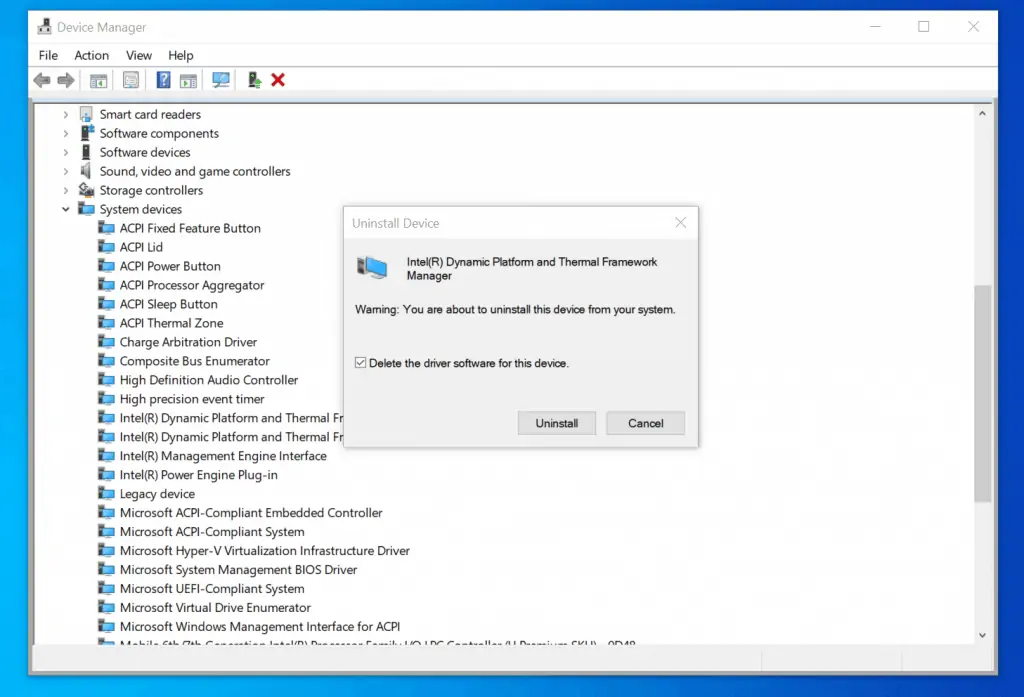Click the Back arrow toolbar icon

point(41,80)
